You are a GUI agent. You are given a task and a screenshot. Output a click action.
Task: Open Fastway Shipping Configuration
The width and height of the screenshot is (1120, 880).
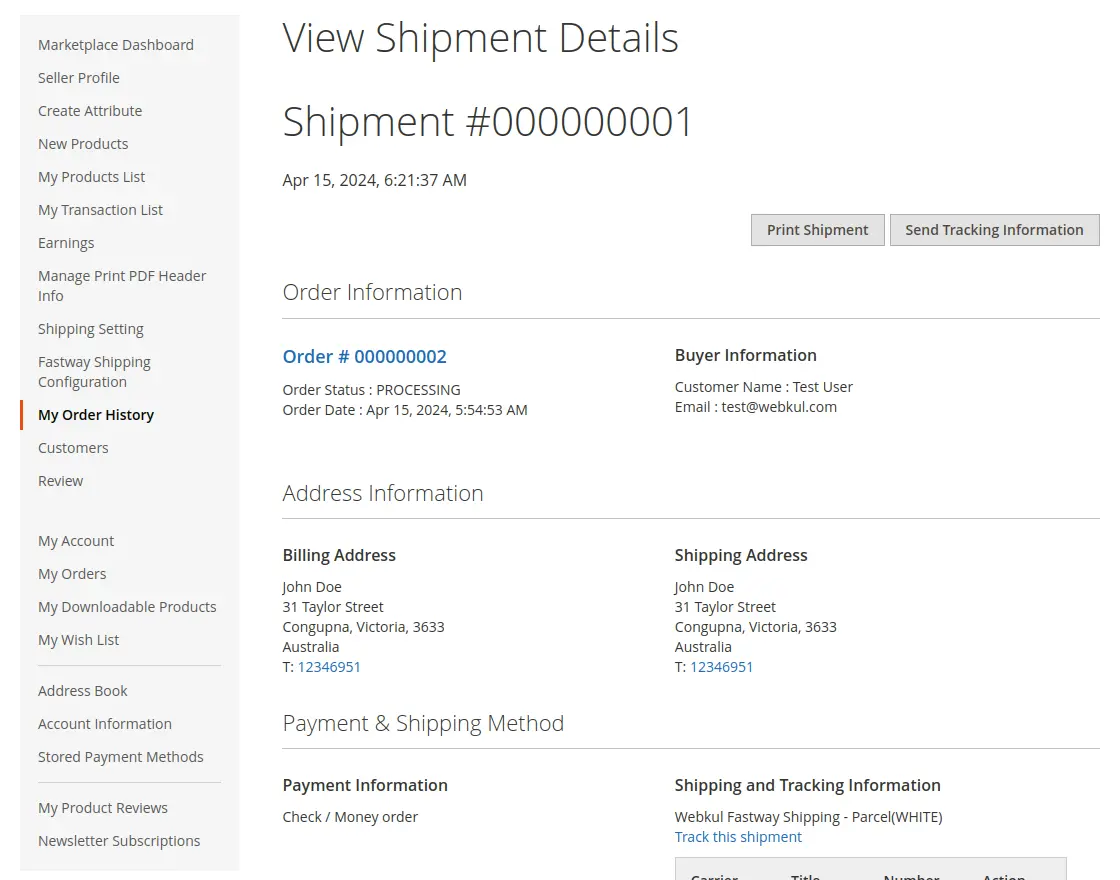point(94,371)
